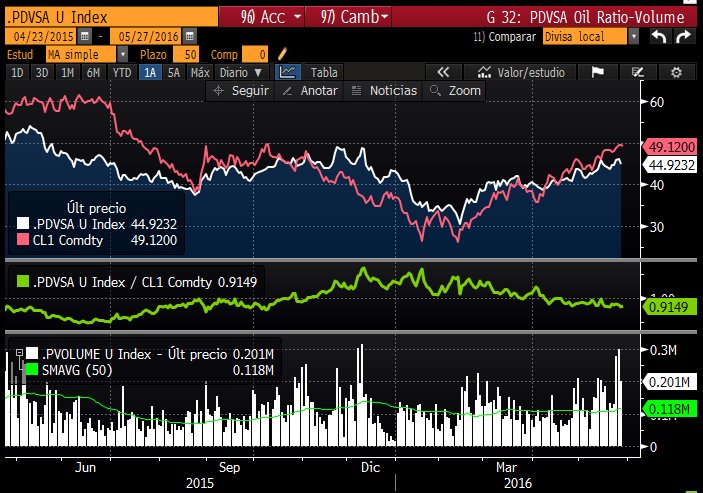Collapse panel with double left chevron
This screenshot has width=703, height=493.
point(443,72)
